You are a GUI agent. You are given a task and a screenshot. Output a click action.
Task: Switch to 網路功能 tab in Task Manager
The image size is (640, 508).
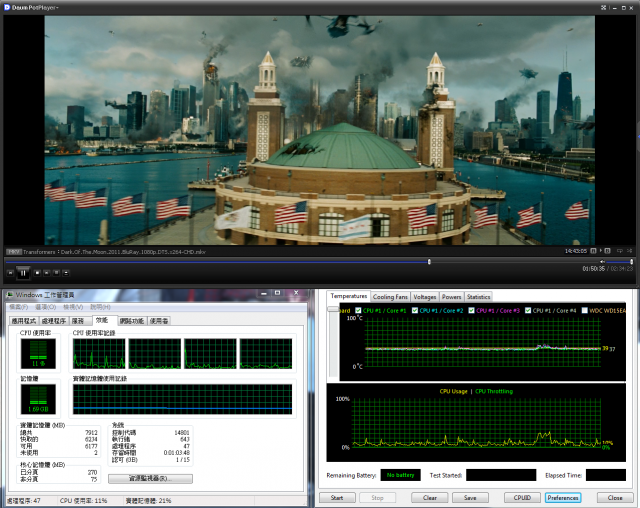point(131,321)
